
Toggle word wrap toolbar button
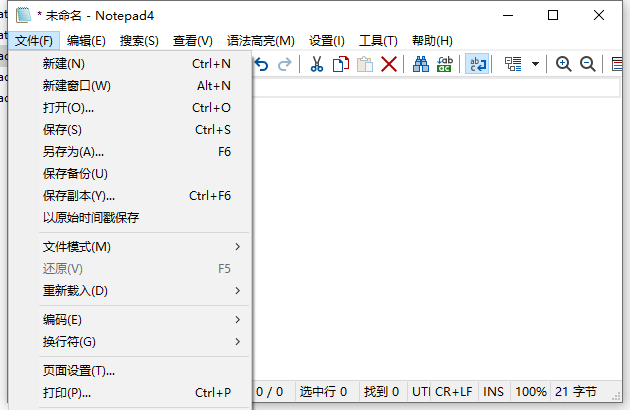[477, 64]
